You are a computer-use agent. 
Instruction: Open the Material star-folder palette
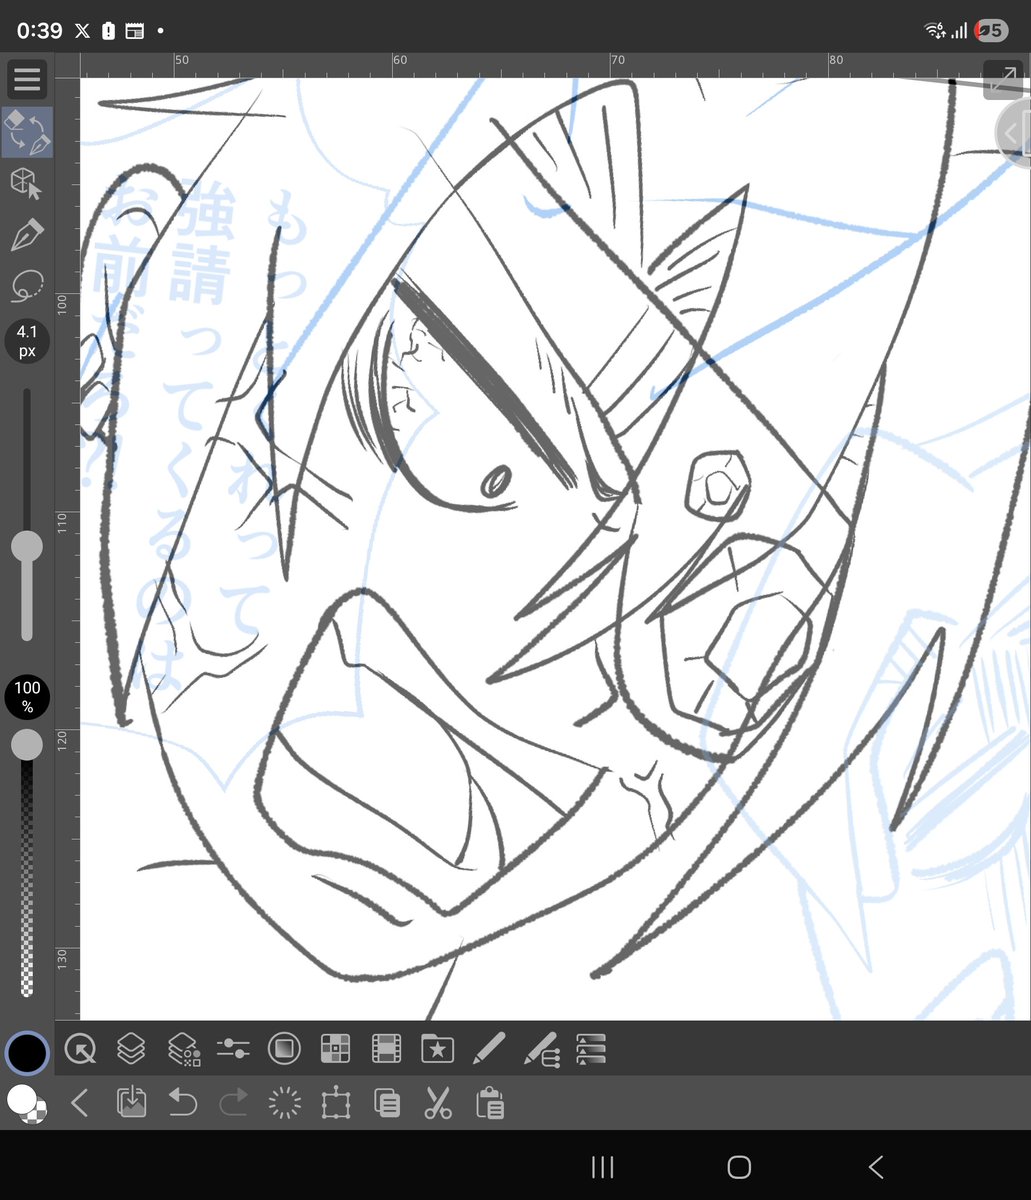click(437, 1049)
